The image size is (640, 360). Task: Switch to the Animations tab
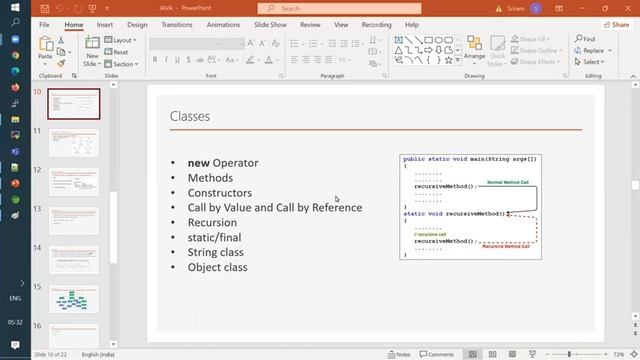point(223,24)
